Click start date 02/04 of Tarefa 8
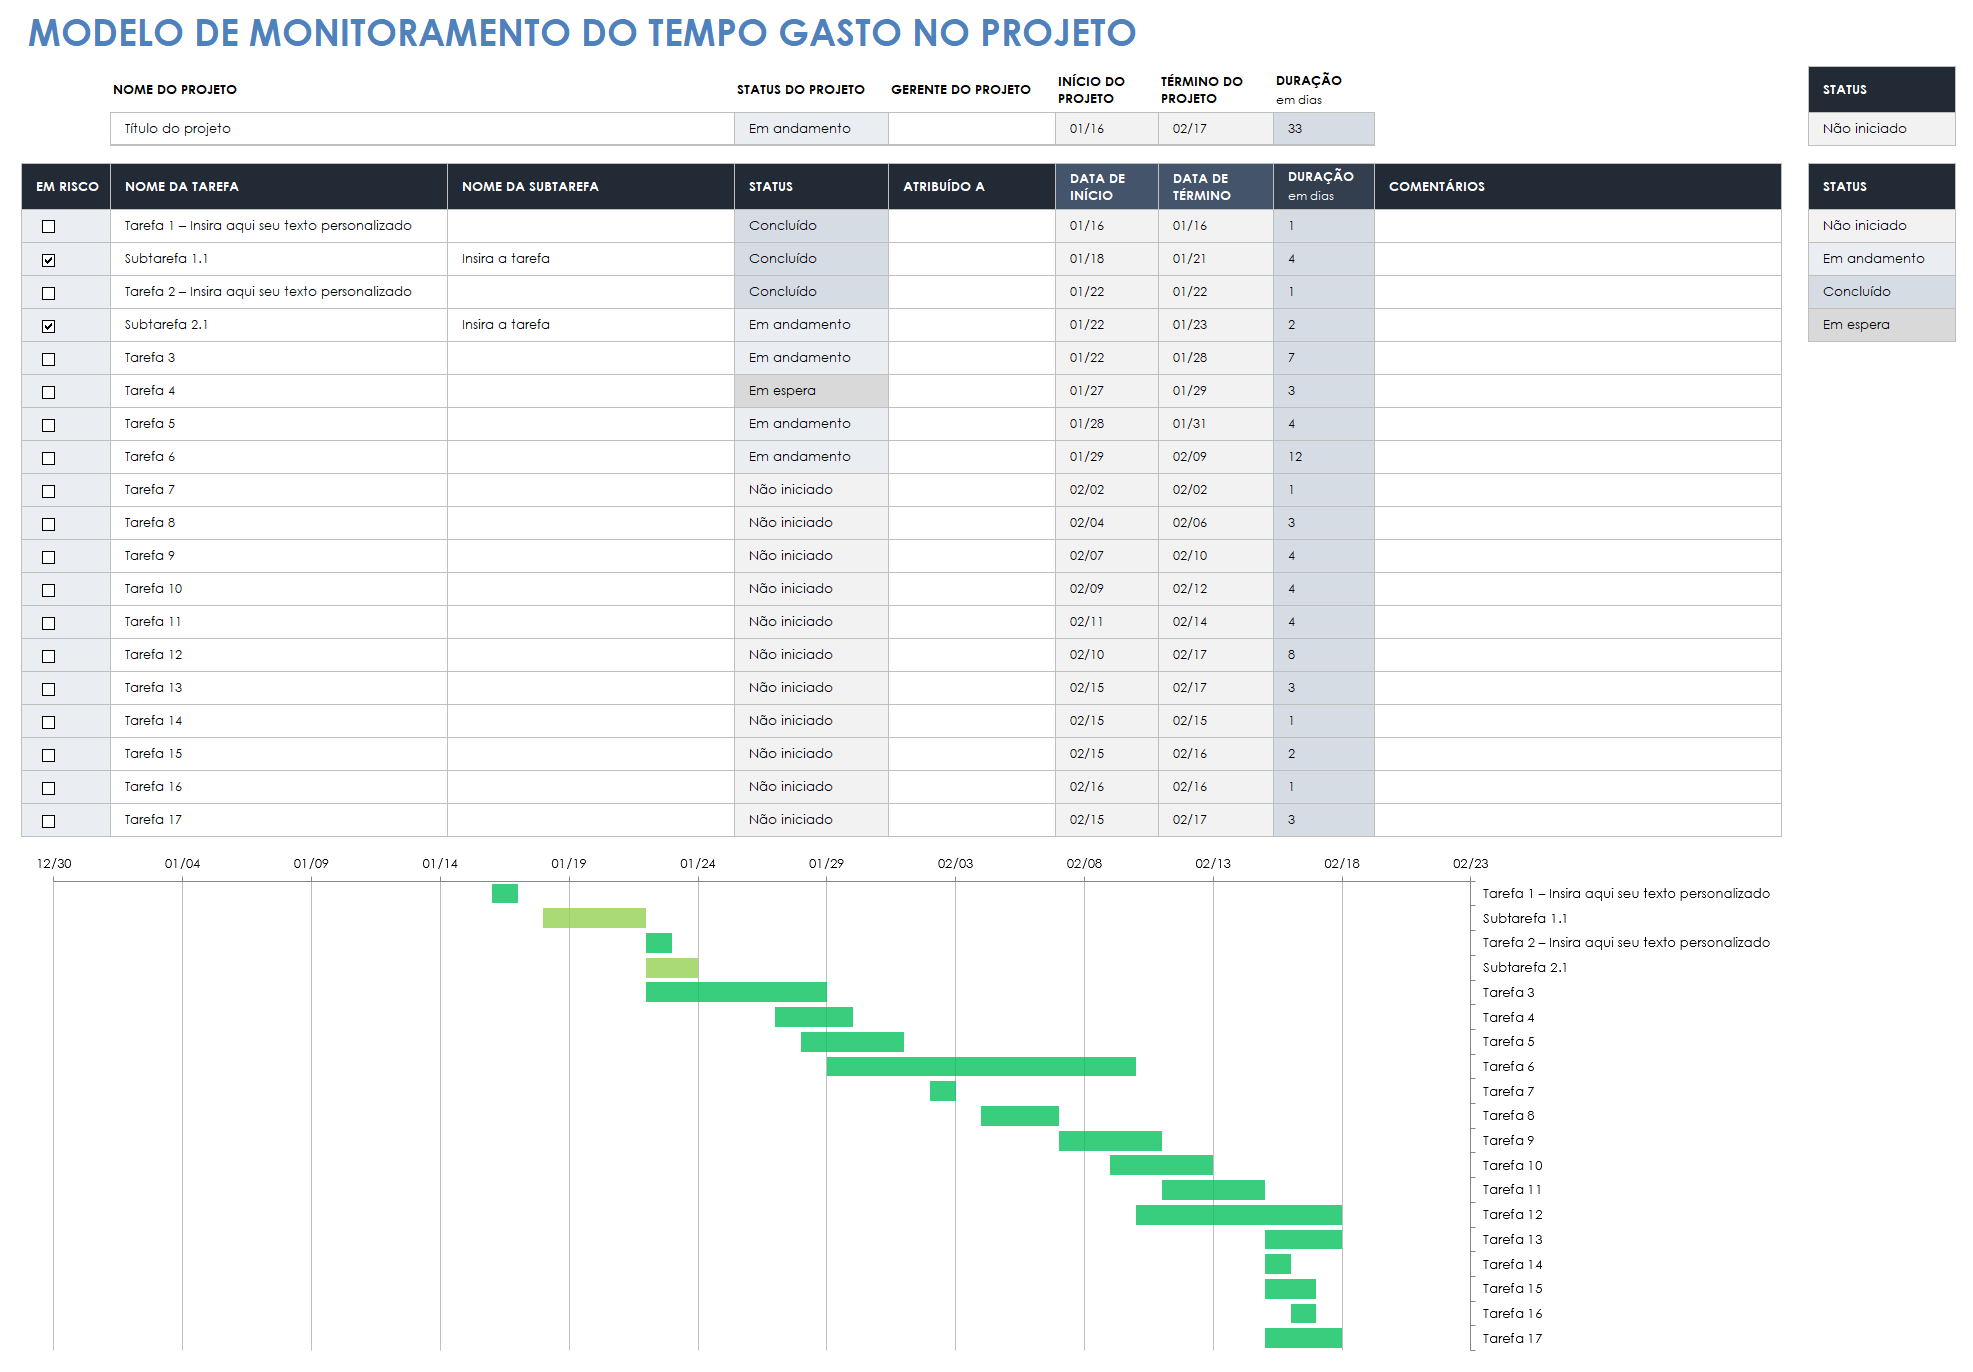 coord(1106,523)
